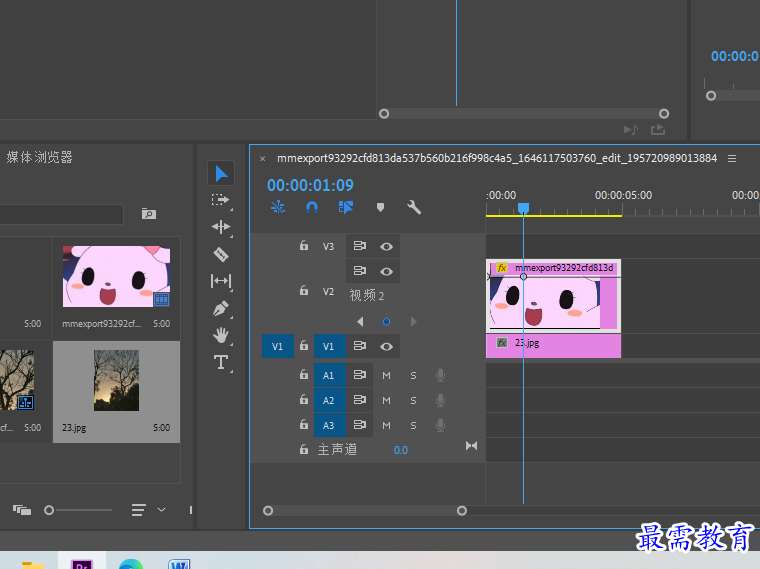
Task: Select the Razor tool
Action: 221,254
